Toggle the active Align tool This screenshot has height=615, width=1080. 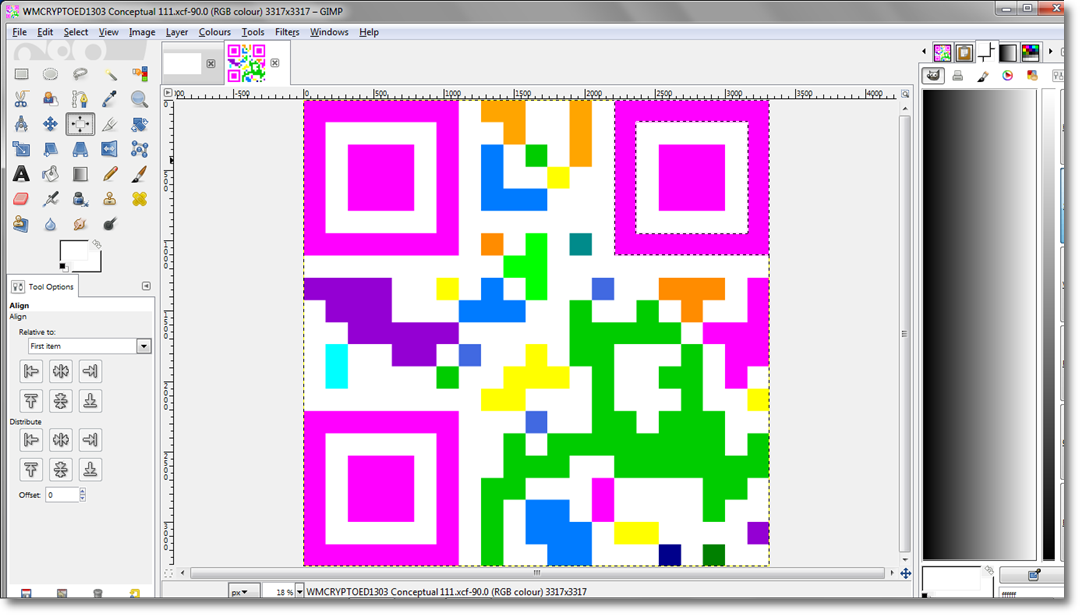(80, 124)
